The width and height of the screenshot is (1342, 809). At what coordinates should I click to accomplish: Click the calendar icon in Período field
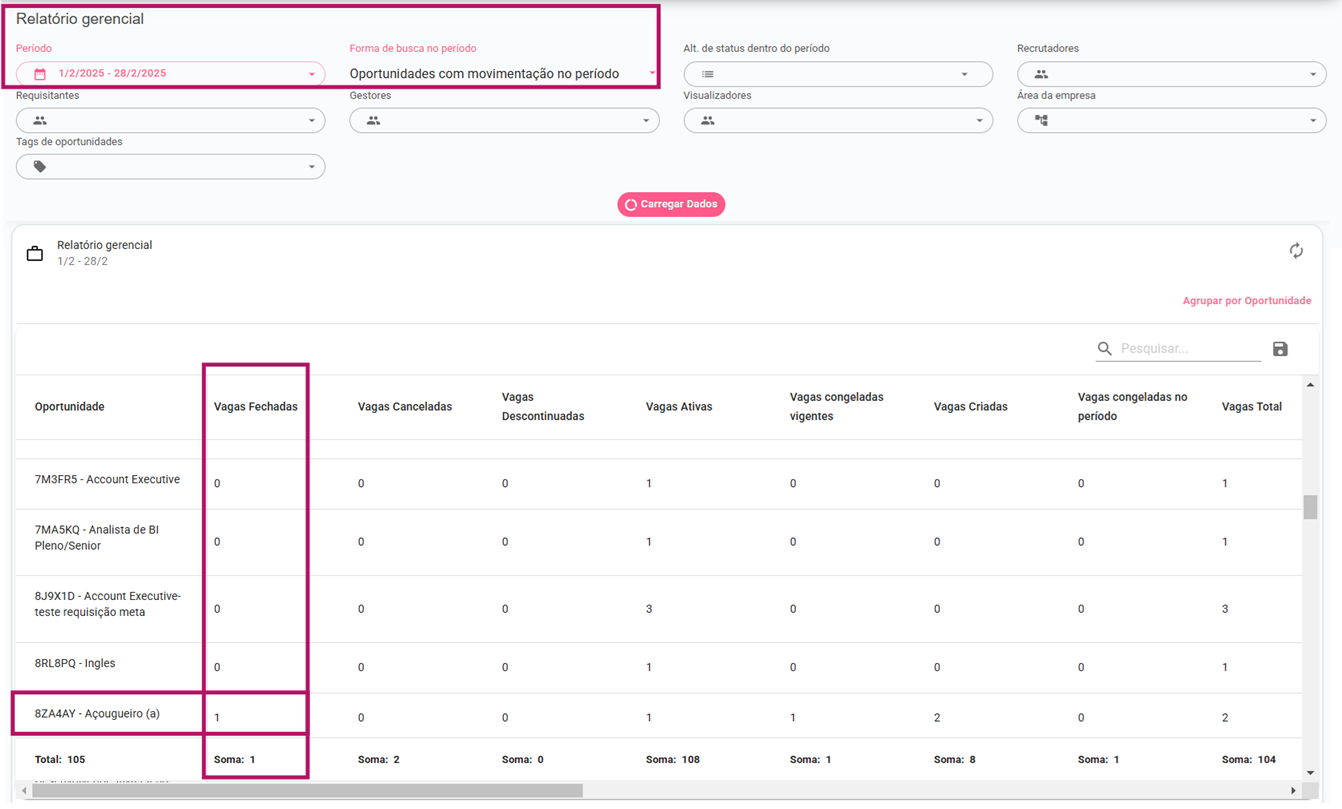(x=40, y=74)
